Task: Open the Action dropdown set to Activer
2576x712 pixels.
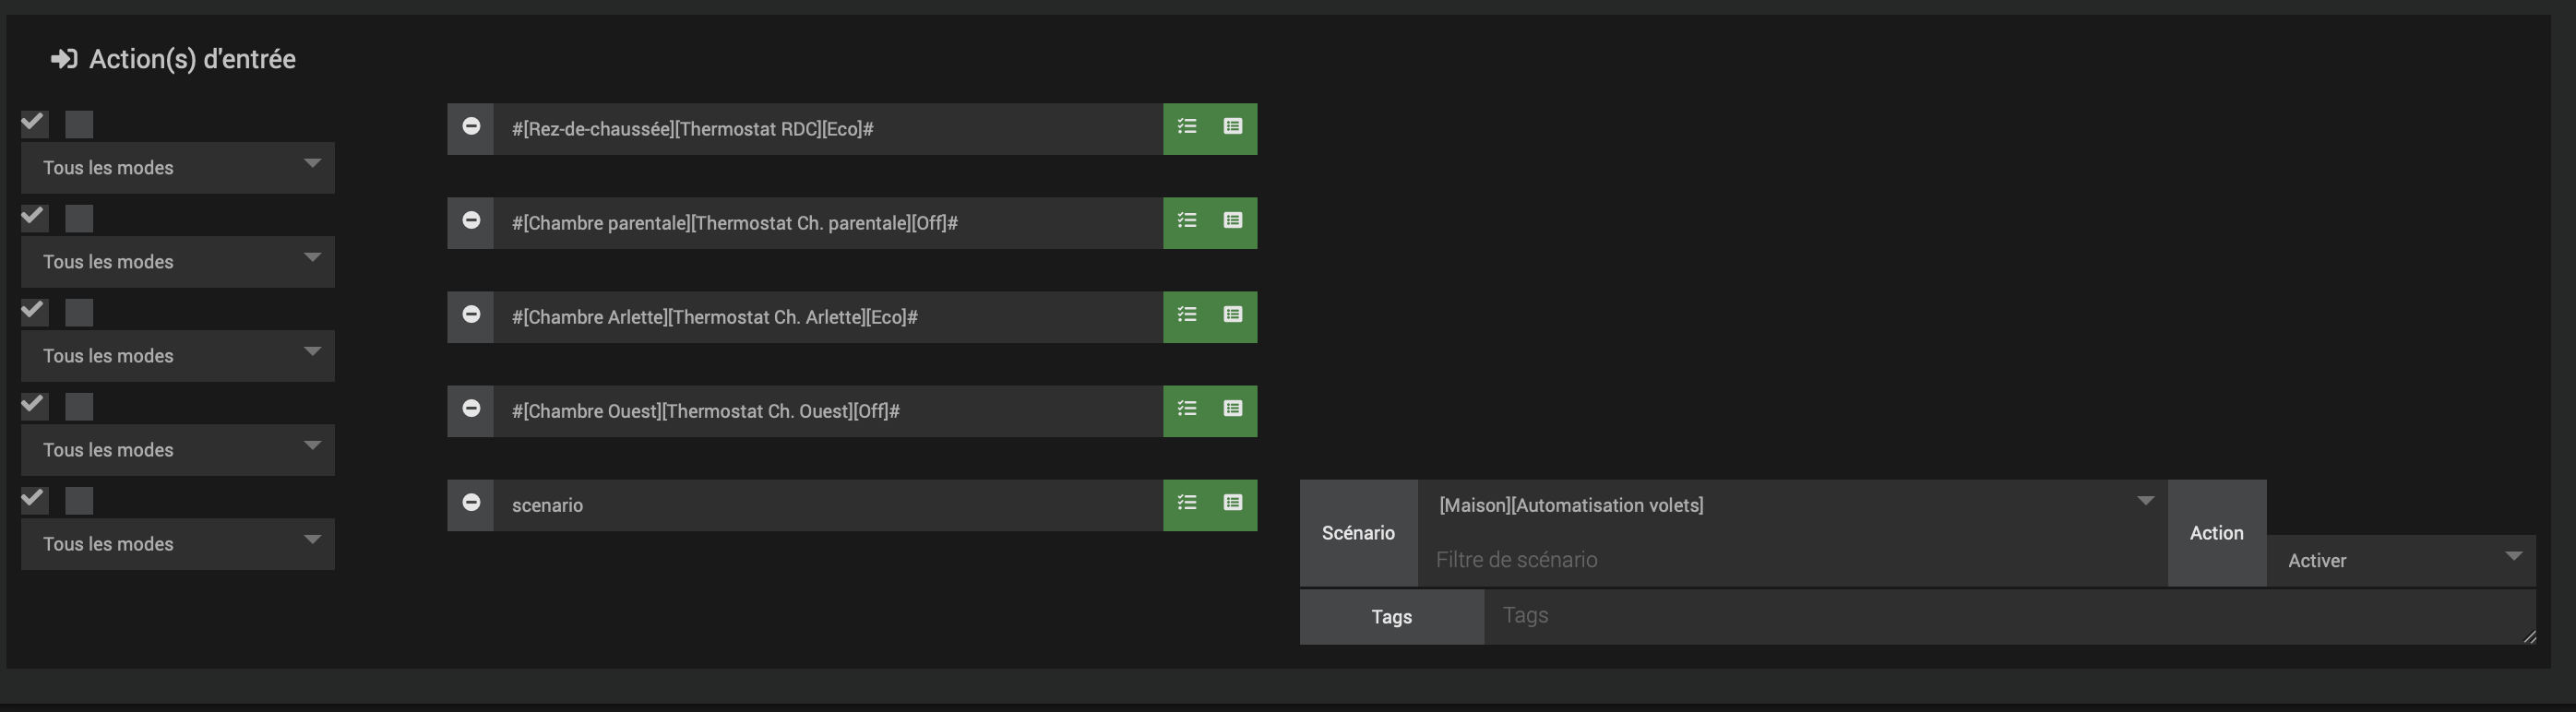Action: tap(2400, 560)
